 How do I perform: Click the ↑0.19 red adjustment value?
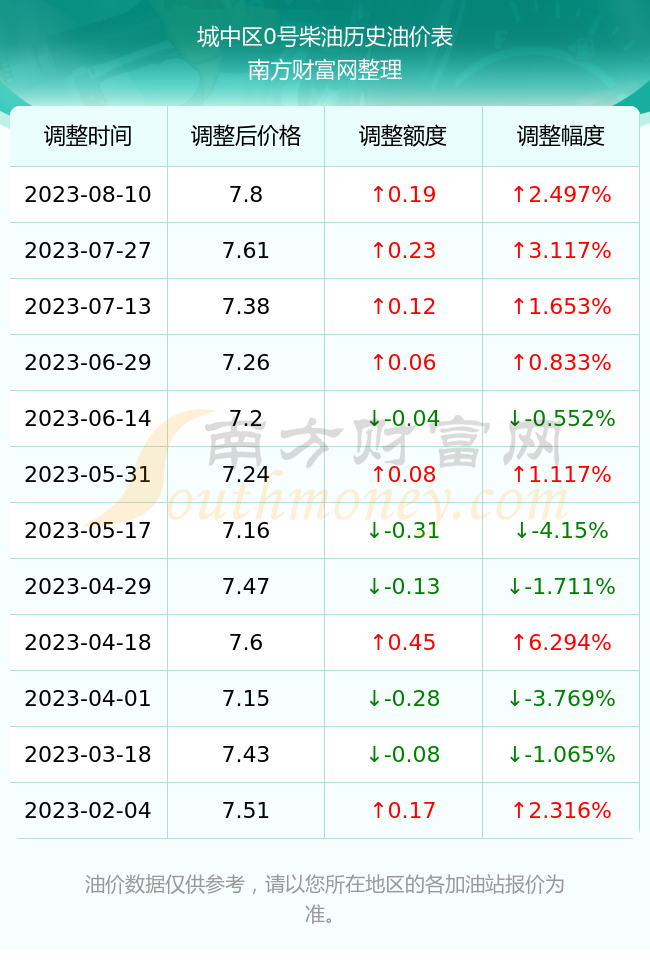point(403,194)
